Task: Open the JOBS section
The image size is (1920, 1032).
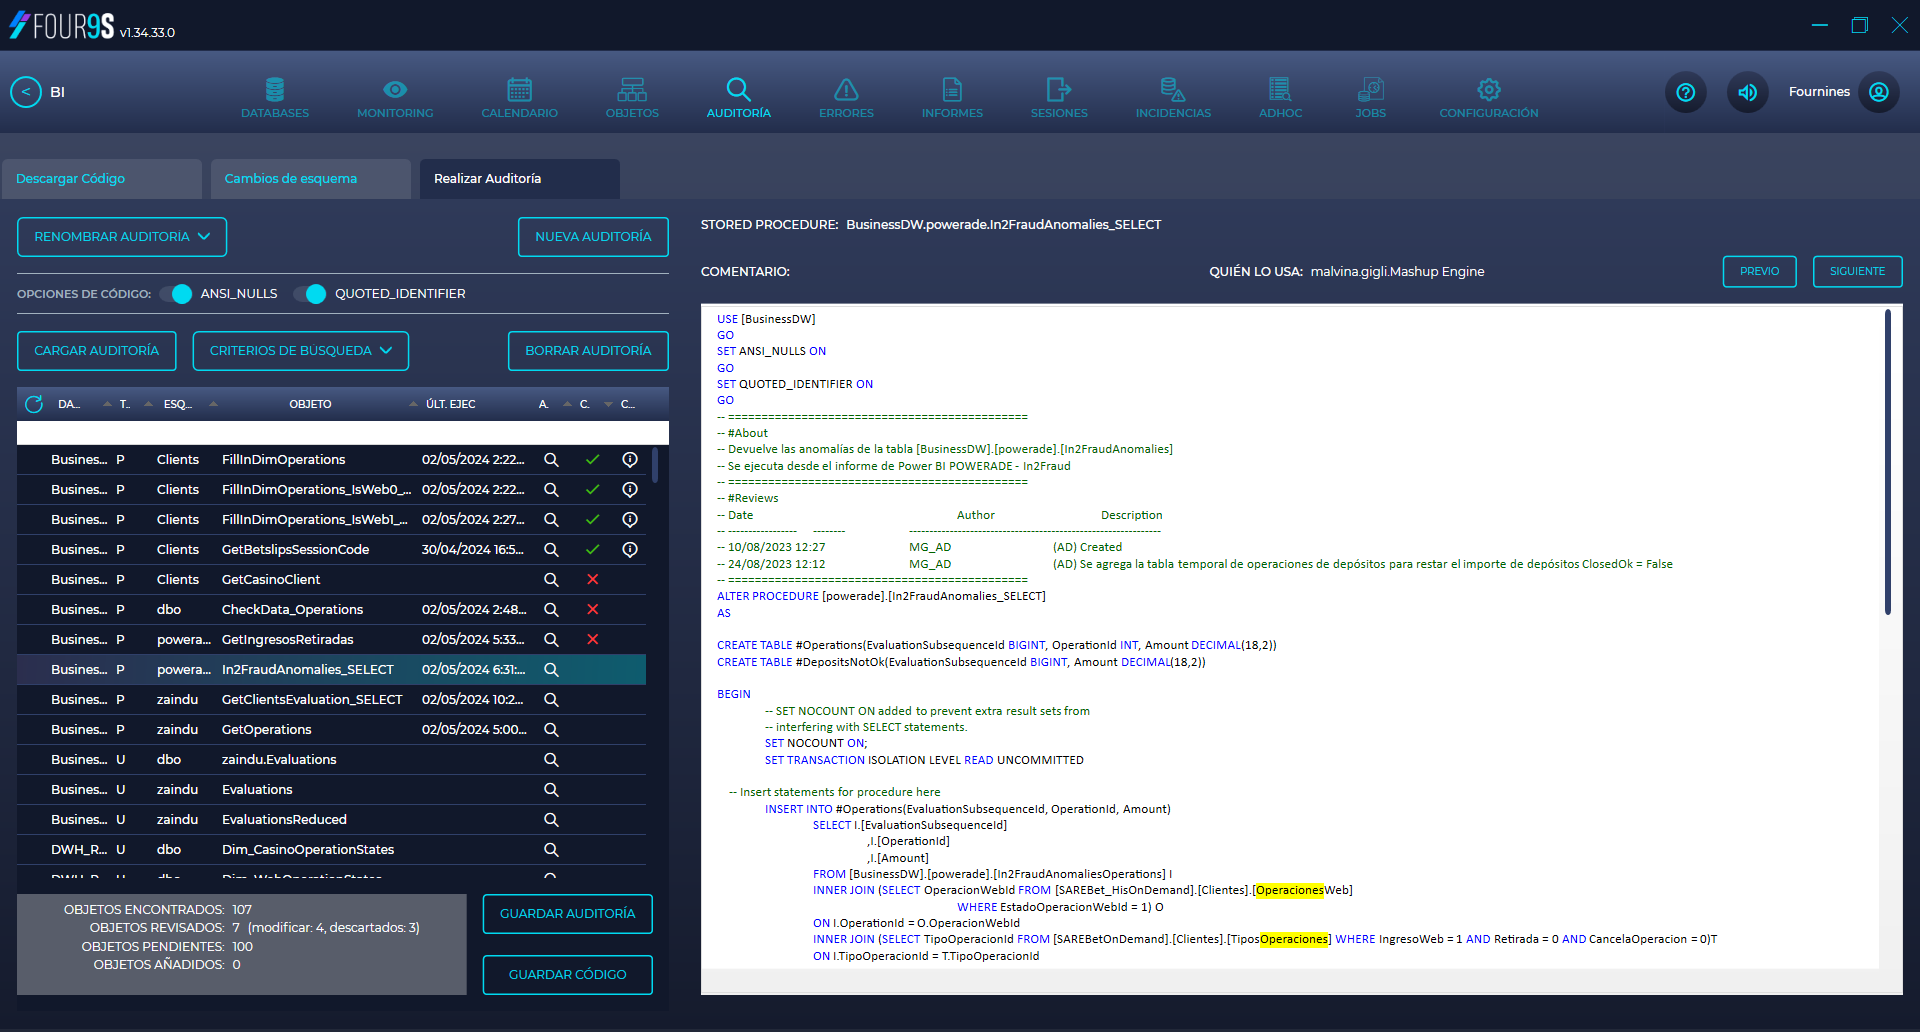Action: point(1370,95)
